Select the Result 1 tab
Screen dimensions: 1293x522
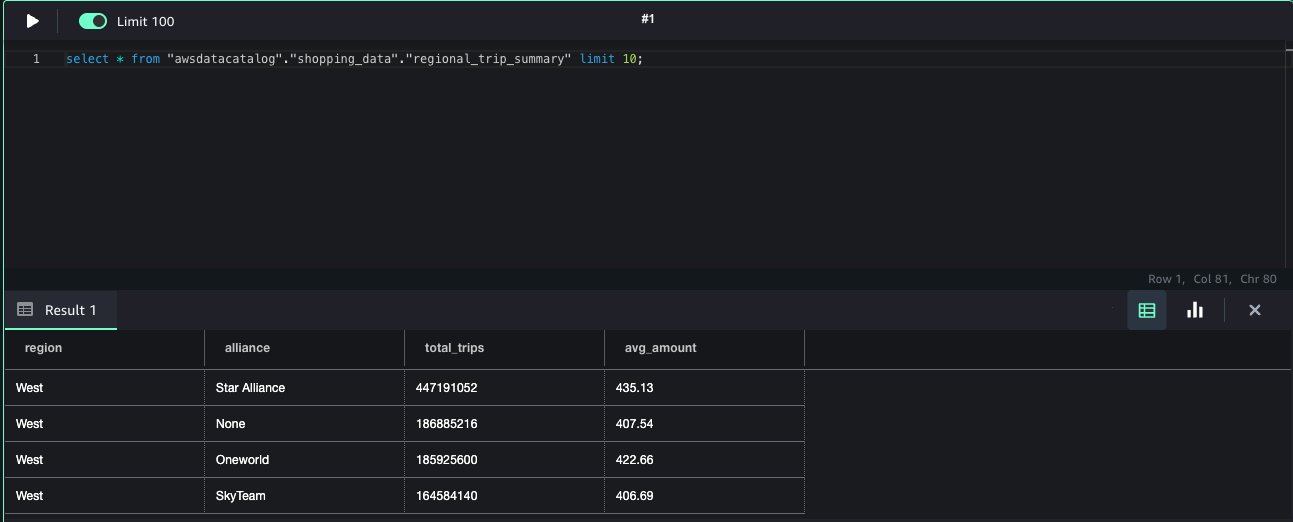pos(60,310)
